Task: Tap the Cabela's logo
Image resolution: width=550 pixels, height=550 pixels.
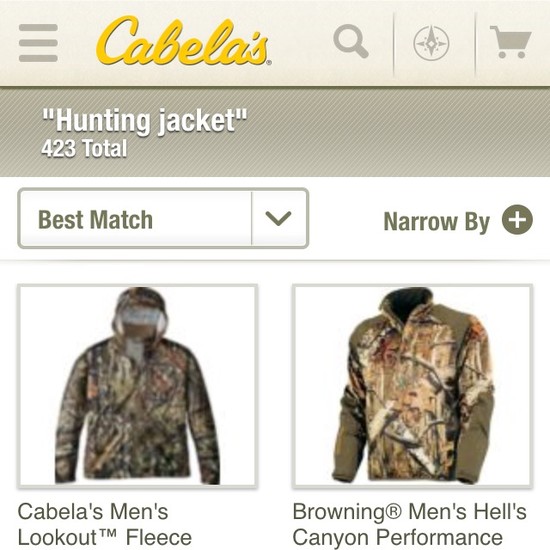Action: click(183, 41)
